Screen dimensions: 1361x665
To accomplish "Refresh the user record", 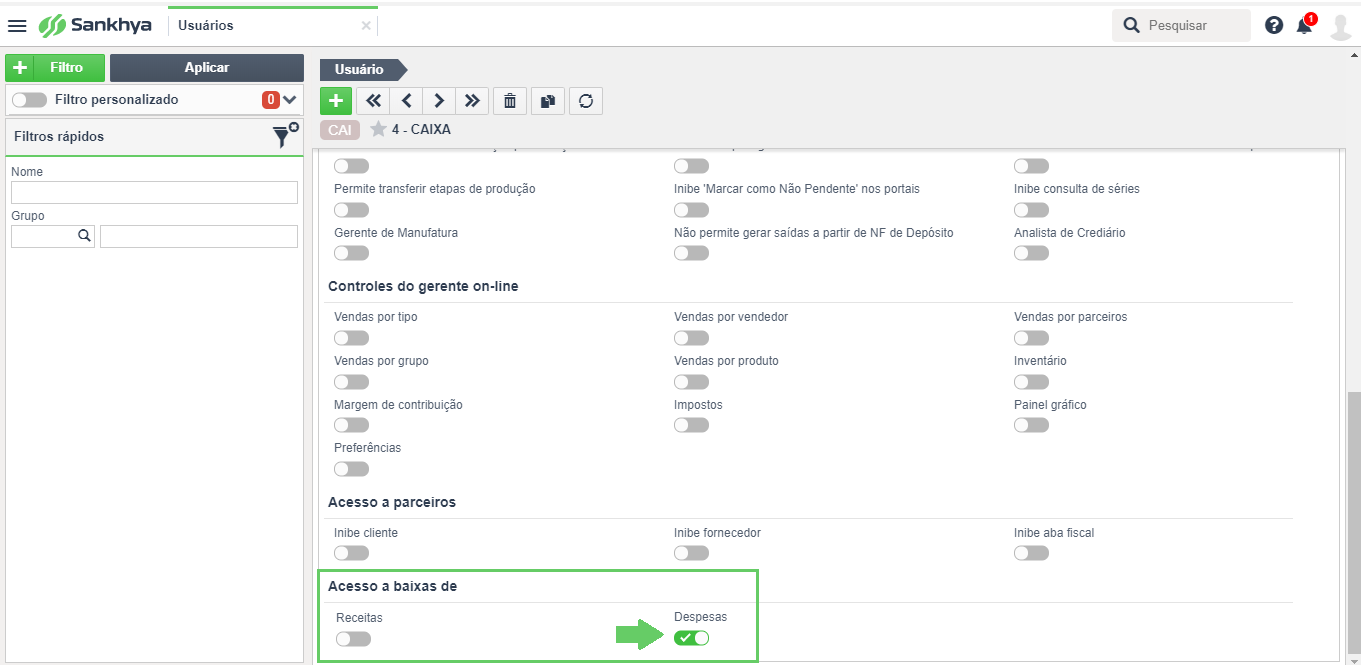I will 586,100.
